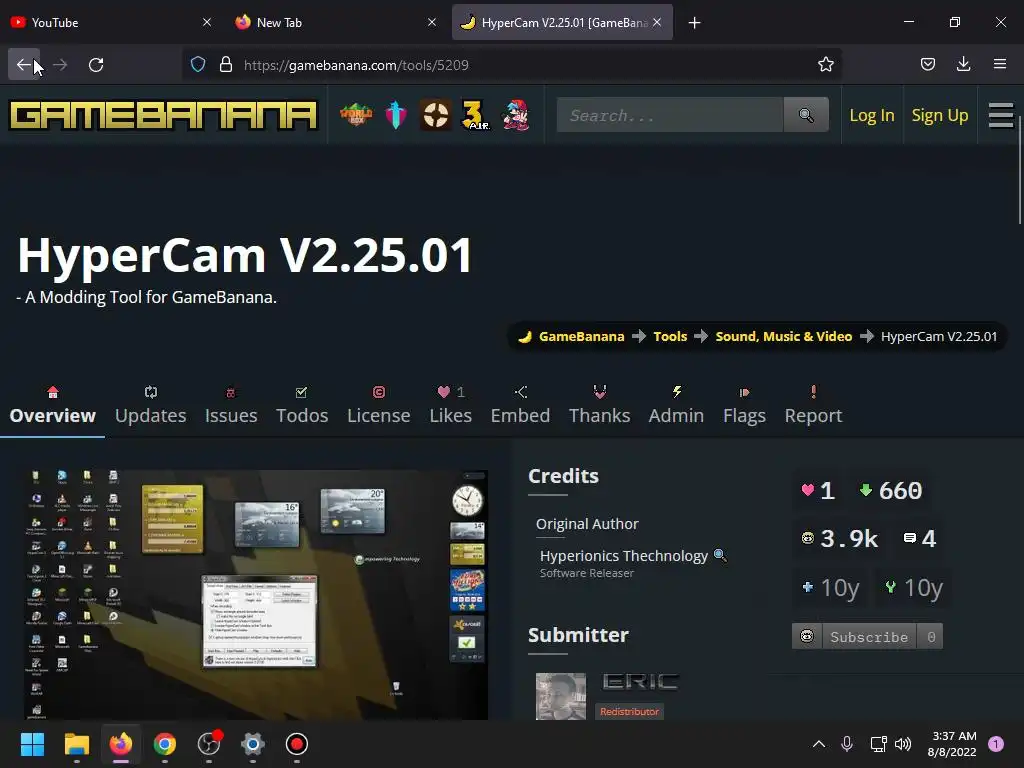Viewport: 1024px width, 768px height.
Task: Open the Sonic 3 A.I.R. game icon
Action: point(475,115)
